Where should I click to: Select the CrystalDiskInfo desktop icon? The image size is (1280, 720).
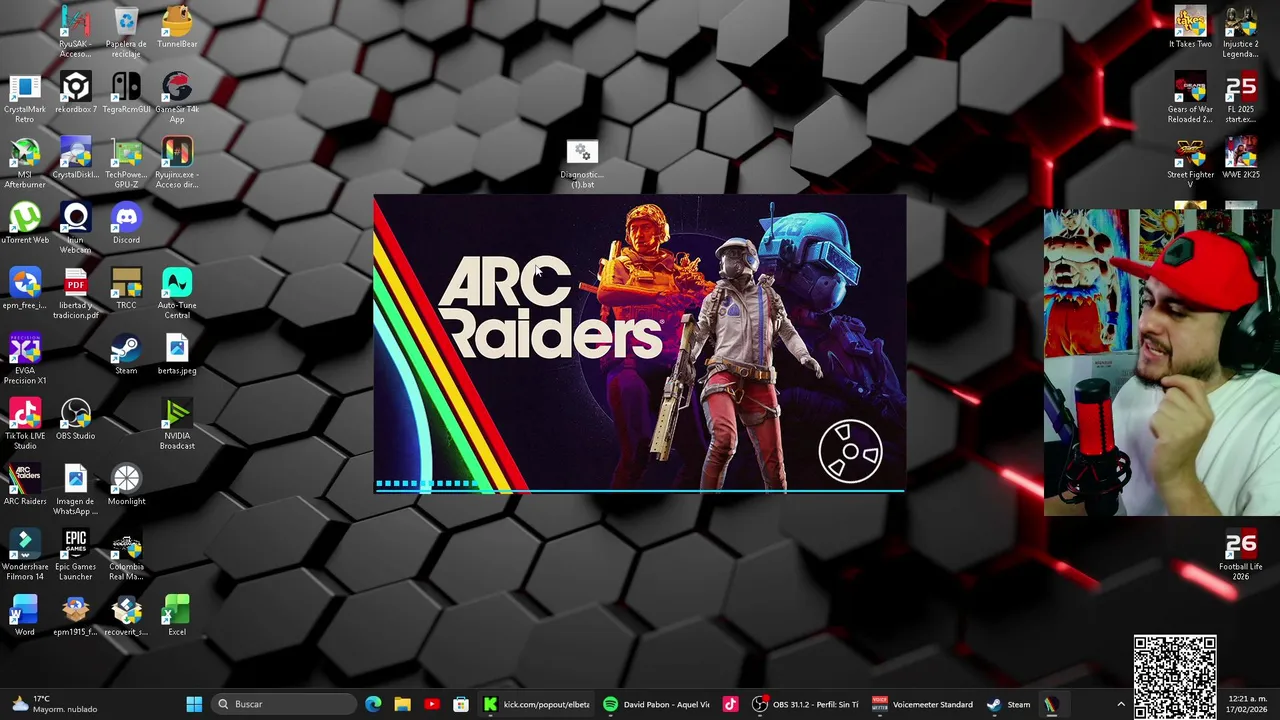point(75,158)
